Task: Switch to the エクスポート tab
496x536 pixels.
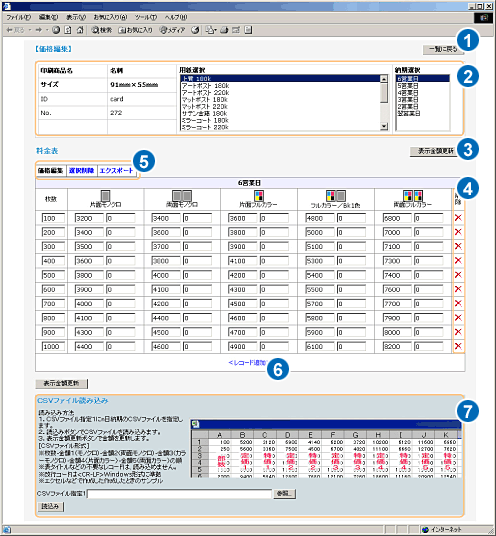Action: [x=116, y=170]
